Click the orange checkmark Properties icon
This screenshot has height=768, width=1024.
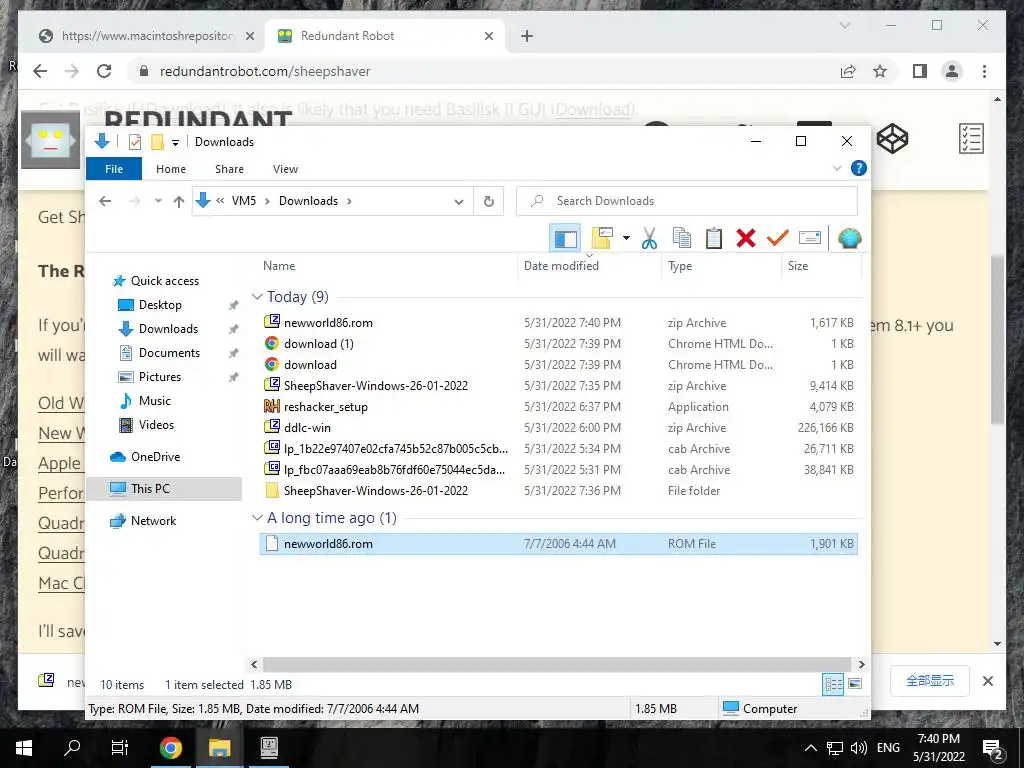point(778,238)
